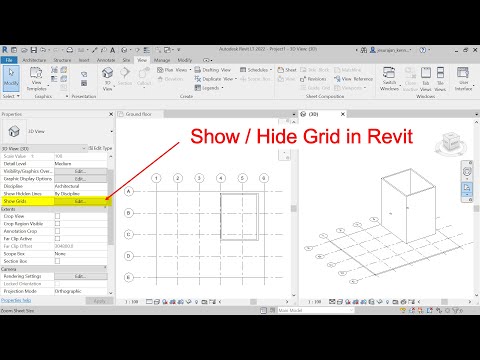Click Edit for Rendering Settings

pos(81,276)
